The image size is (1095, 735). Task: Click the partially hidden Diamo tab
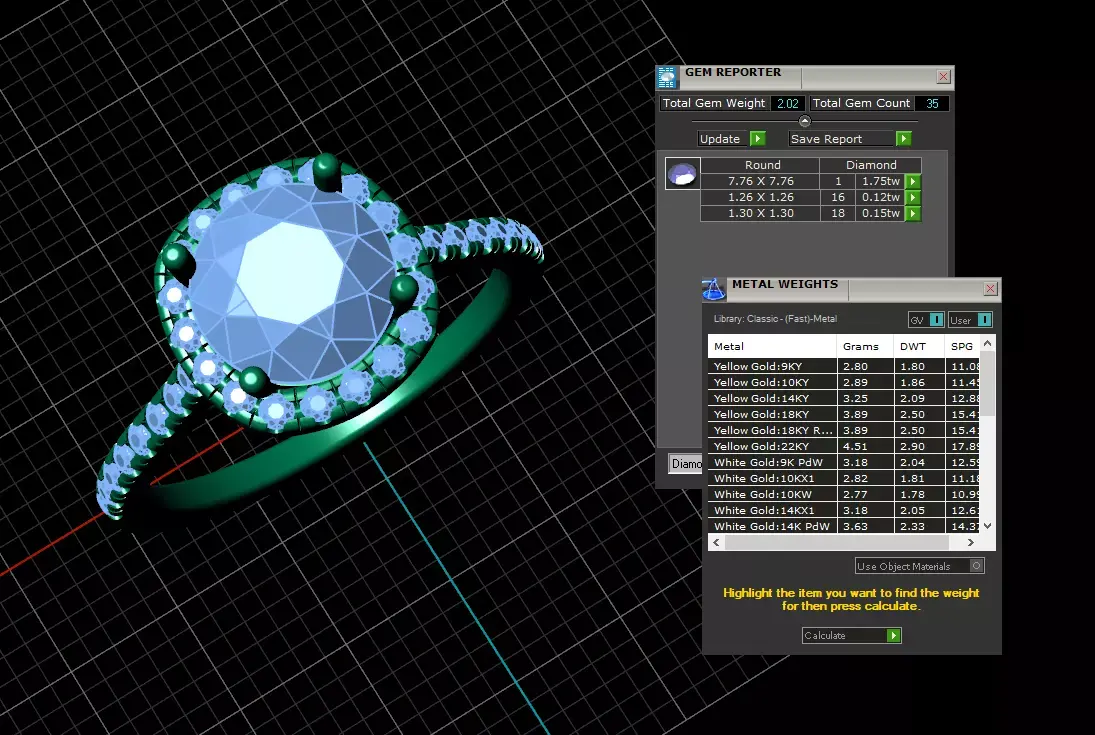(x=685, y=464)
